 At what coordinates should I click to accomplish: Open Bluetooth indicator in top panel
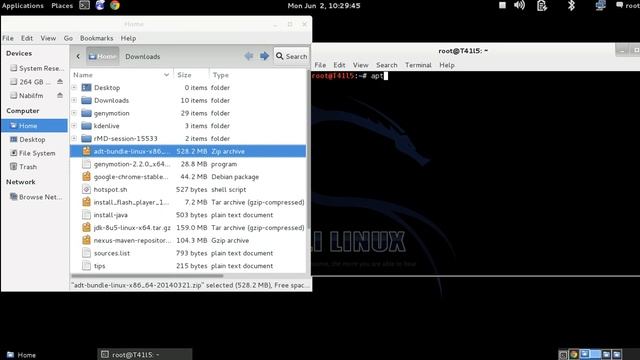point(571,5)
